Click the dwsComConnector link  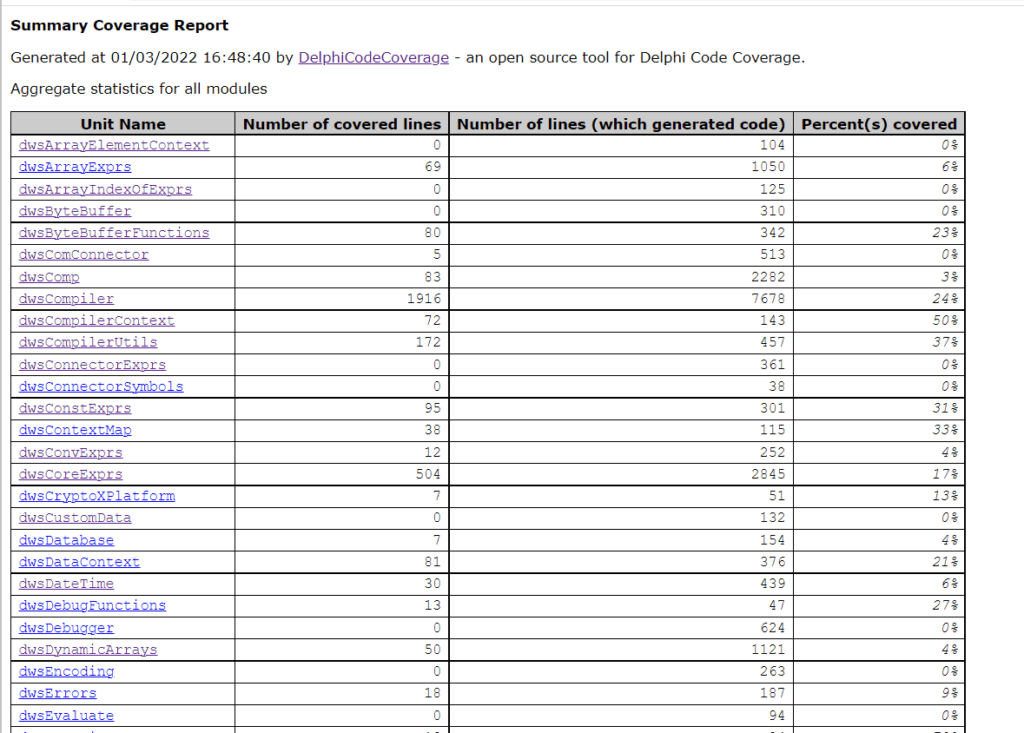84,255
